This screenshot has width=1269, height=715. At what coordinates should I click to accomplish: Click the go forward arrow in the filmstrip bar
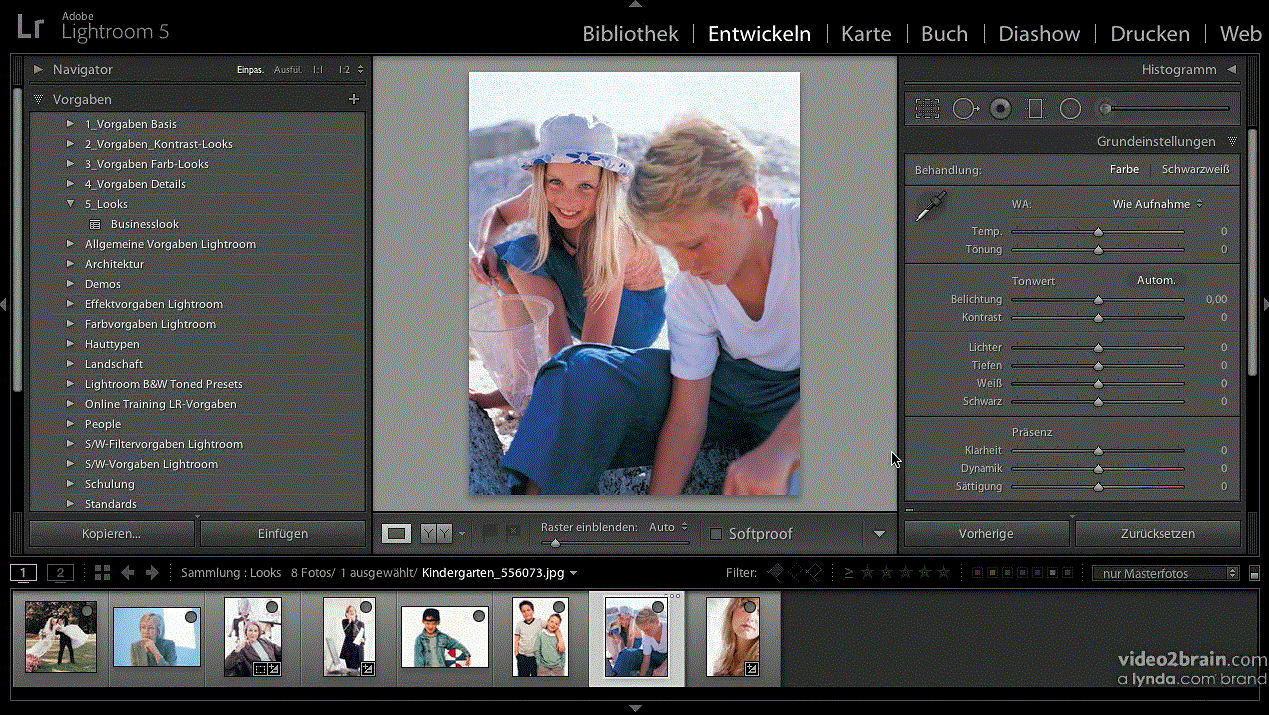click(x=152, y=573)
